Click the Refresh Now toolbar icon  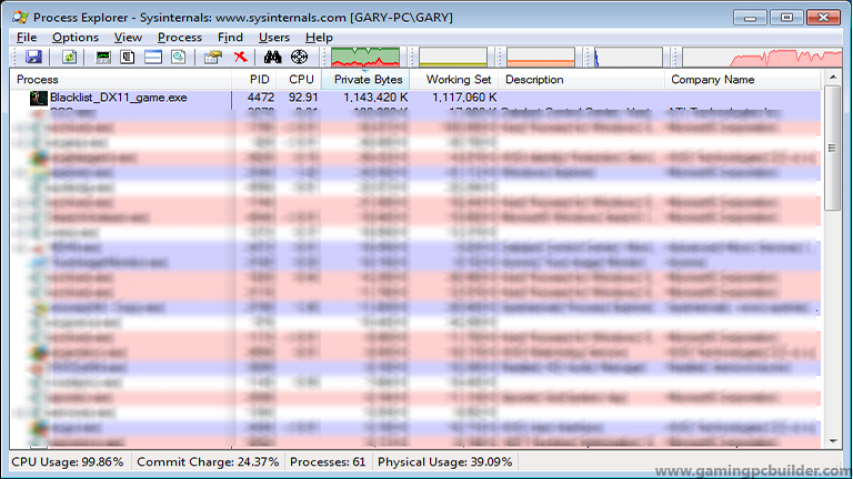(69, 57)
